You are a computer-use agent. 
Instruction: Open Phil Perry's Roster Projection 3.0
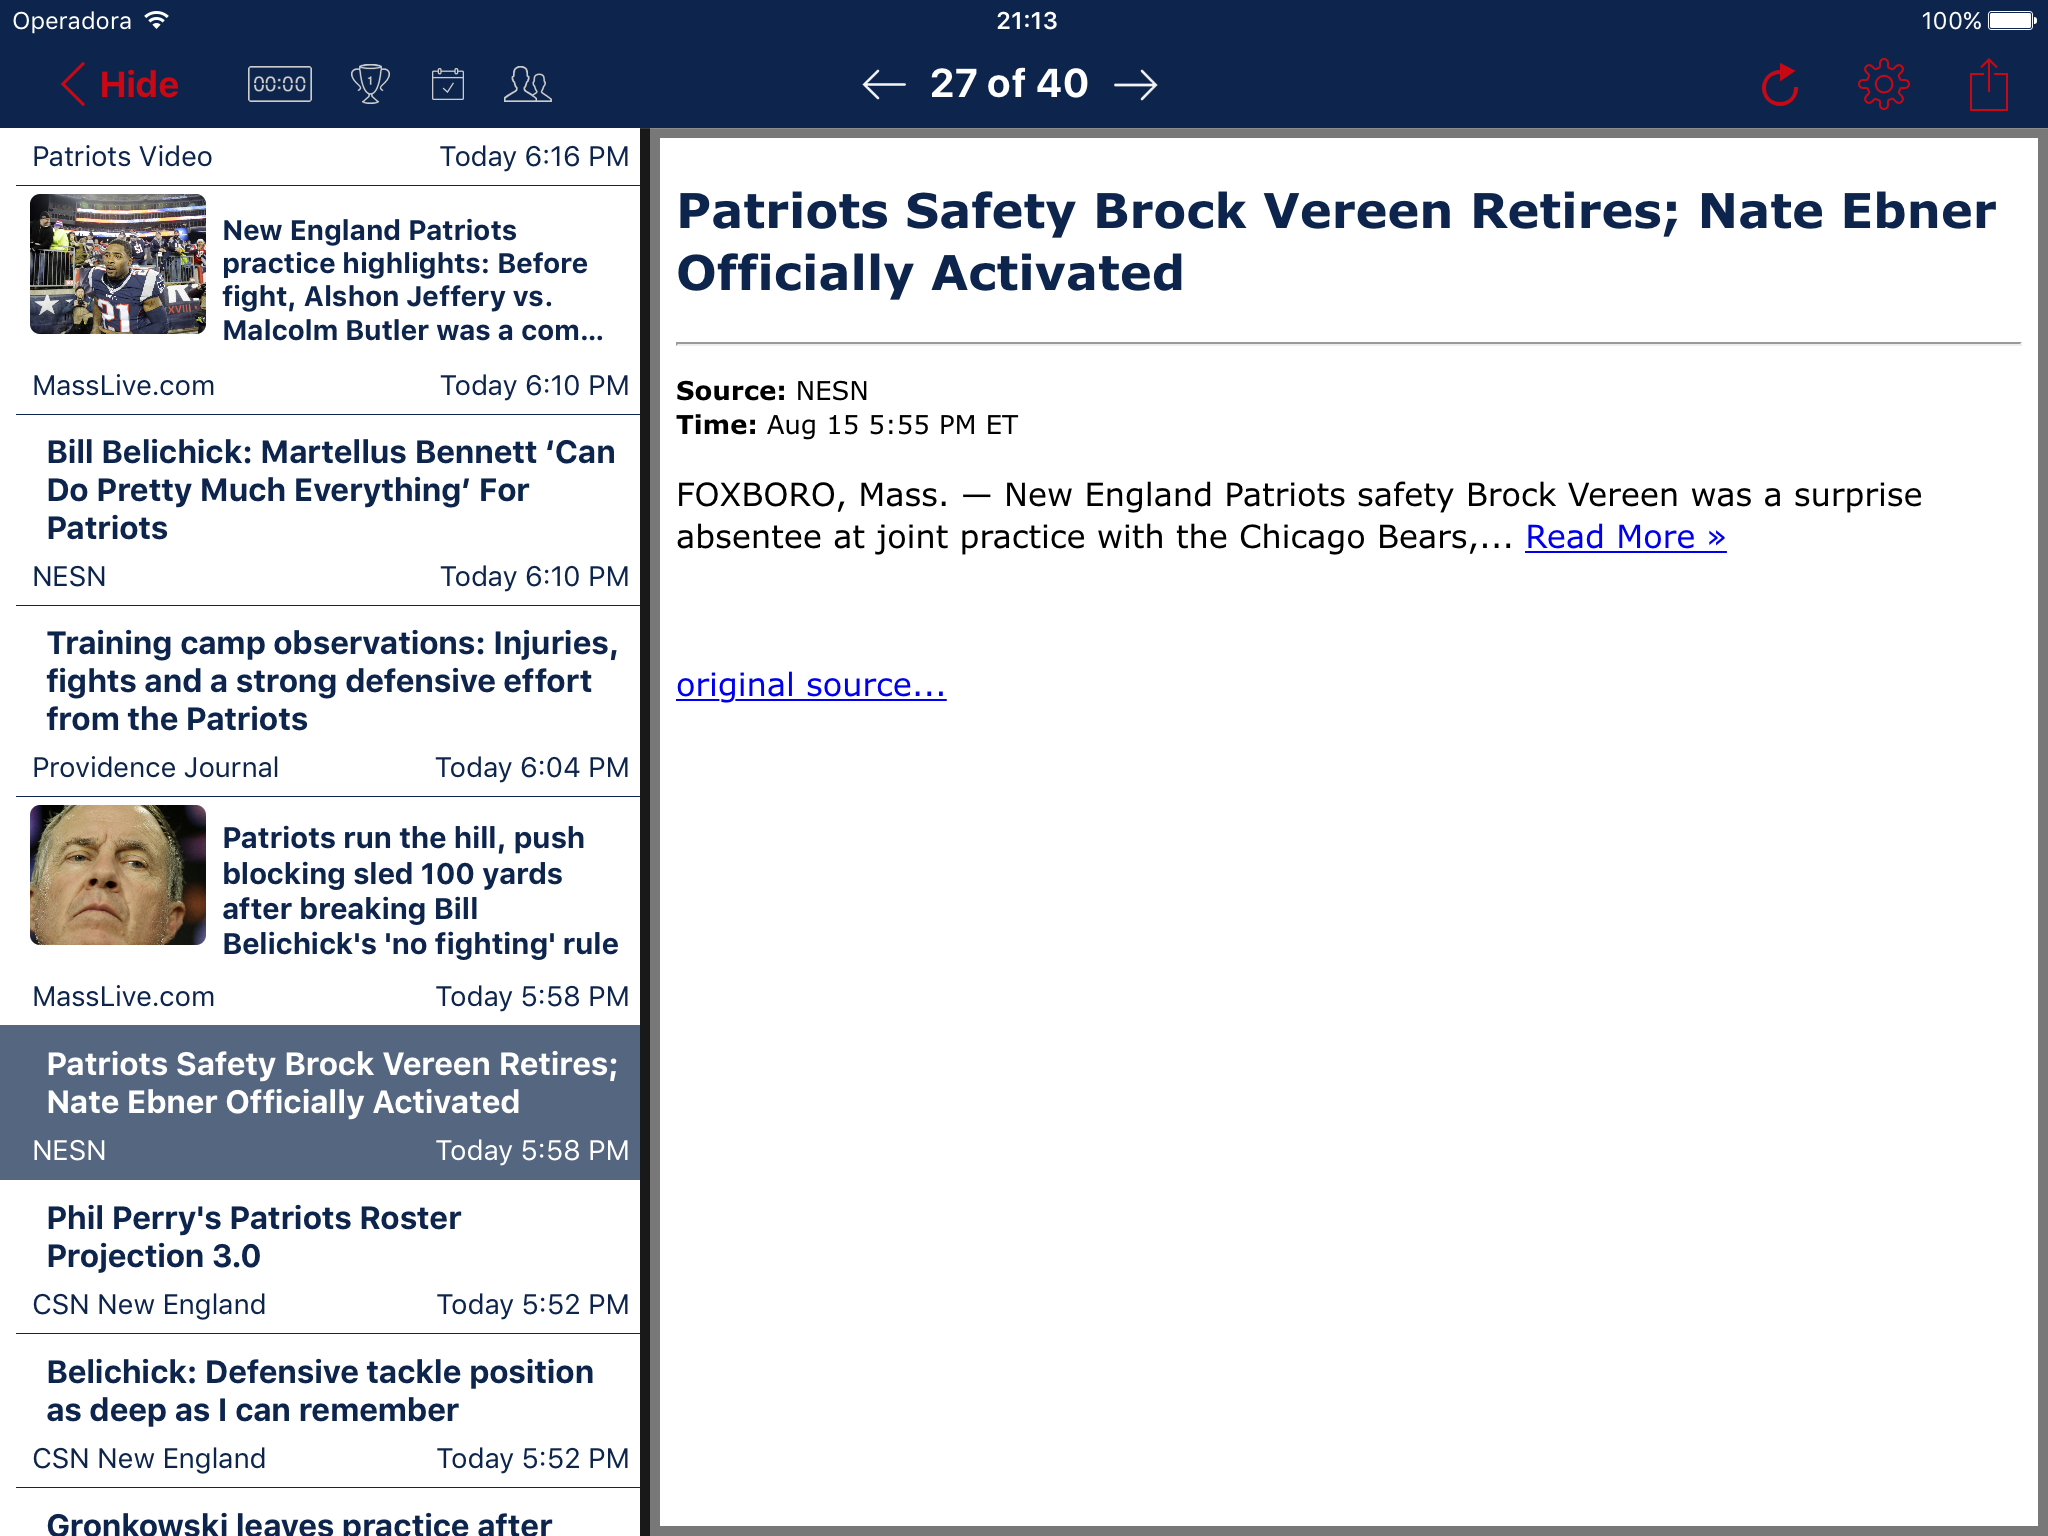coord(255,1237)
